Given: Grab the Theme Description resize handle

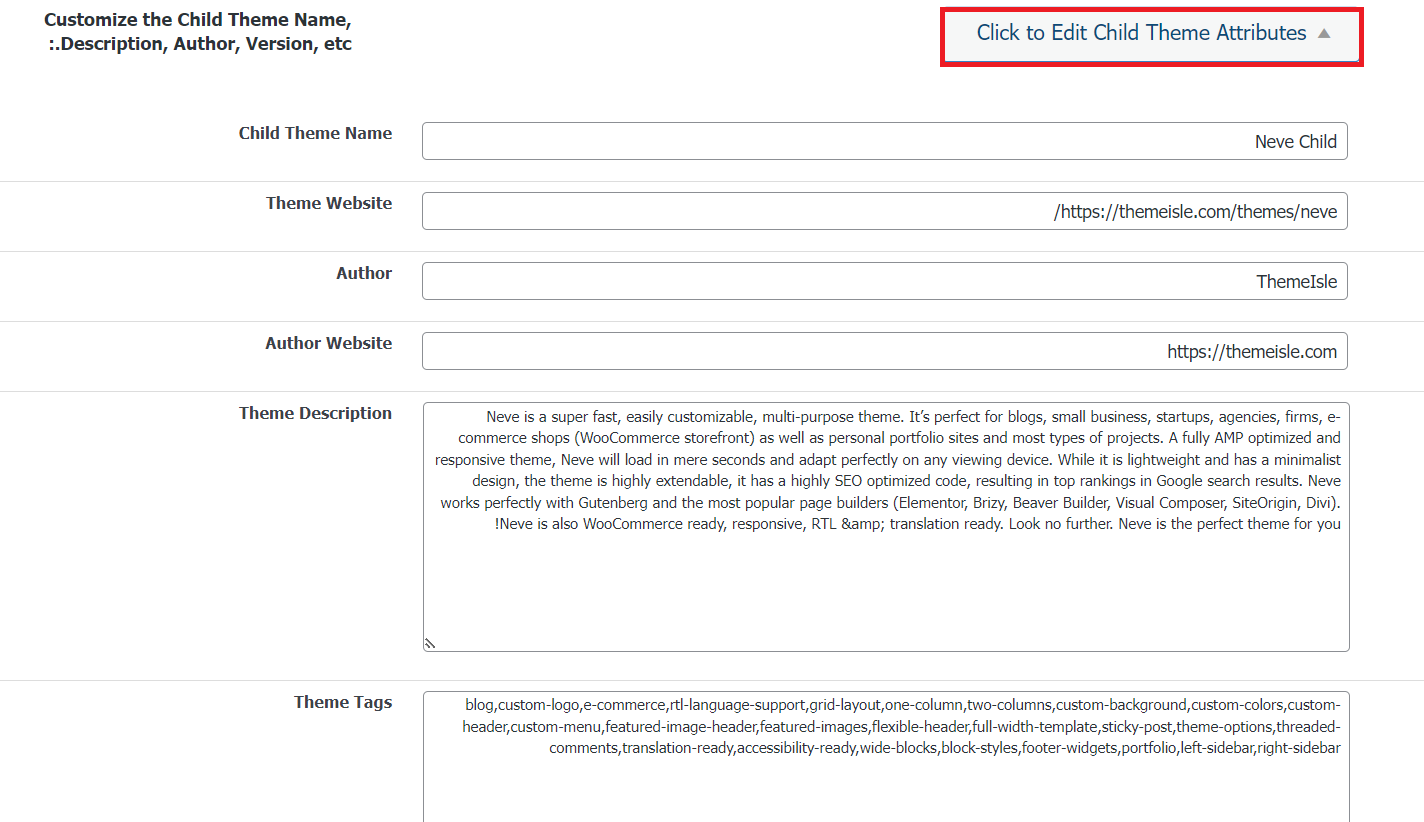Looking at the screenshot, I should click(x=430, y=644).
